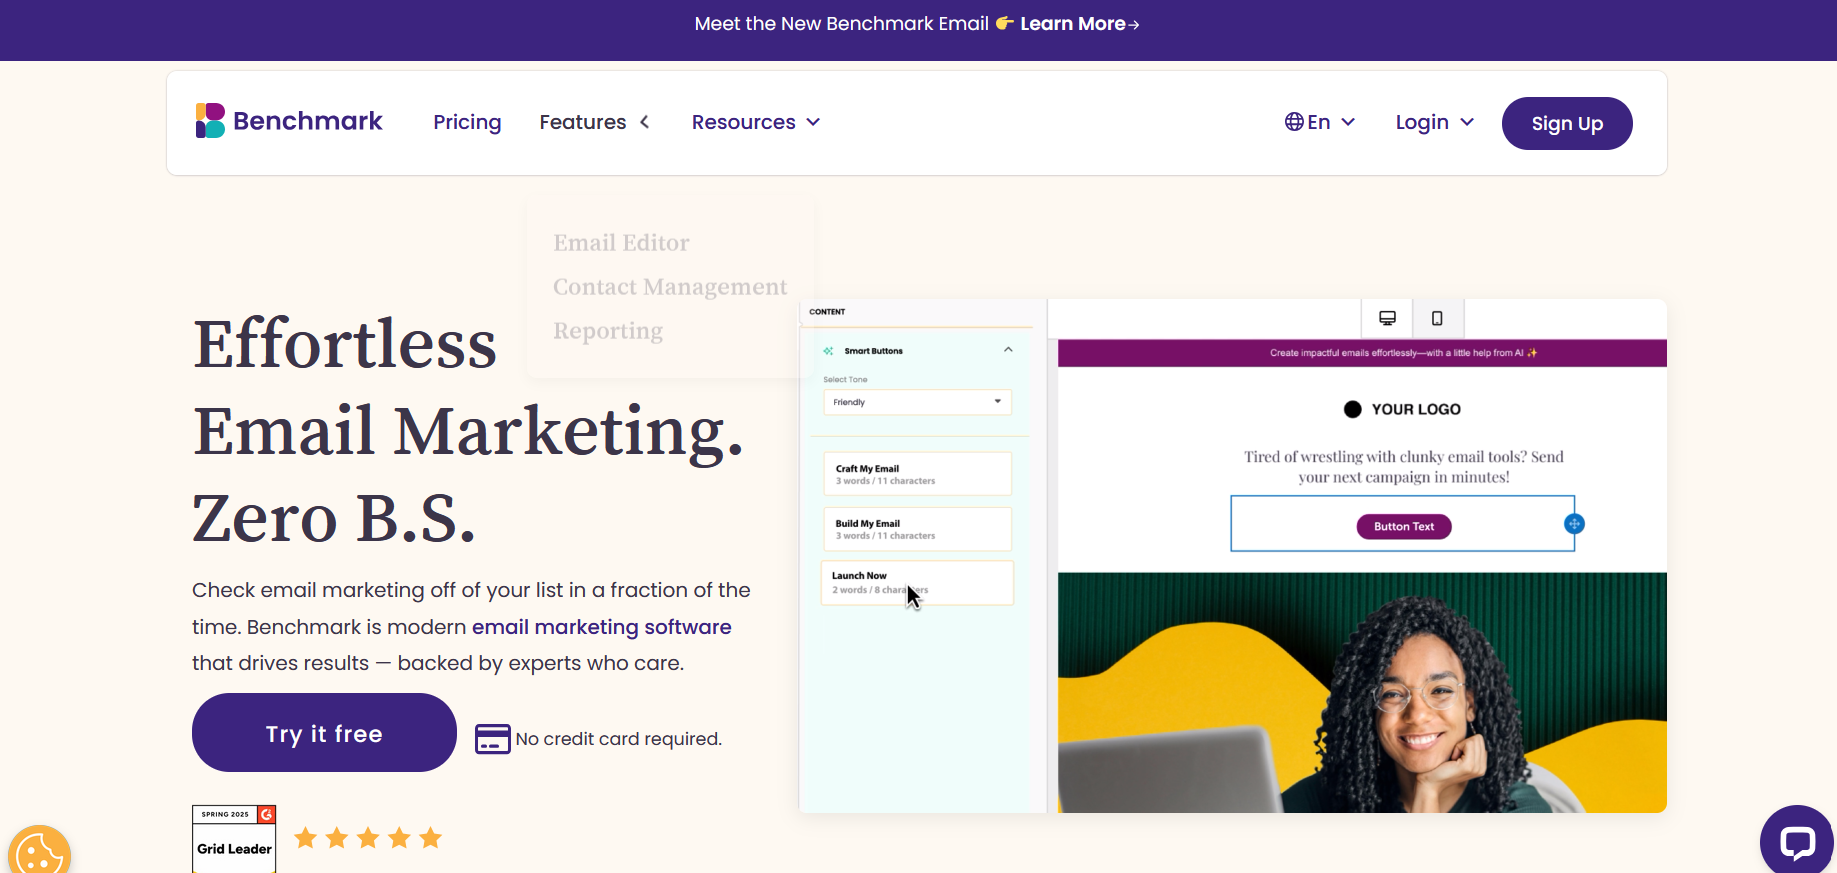Select Reporting from Features menu
This screenshot has height=873, width=1837.
(x=608, y=331)
